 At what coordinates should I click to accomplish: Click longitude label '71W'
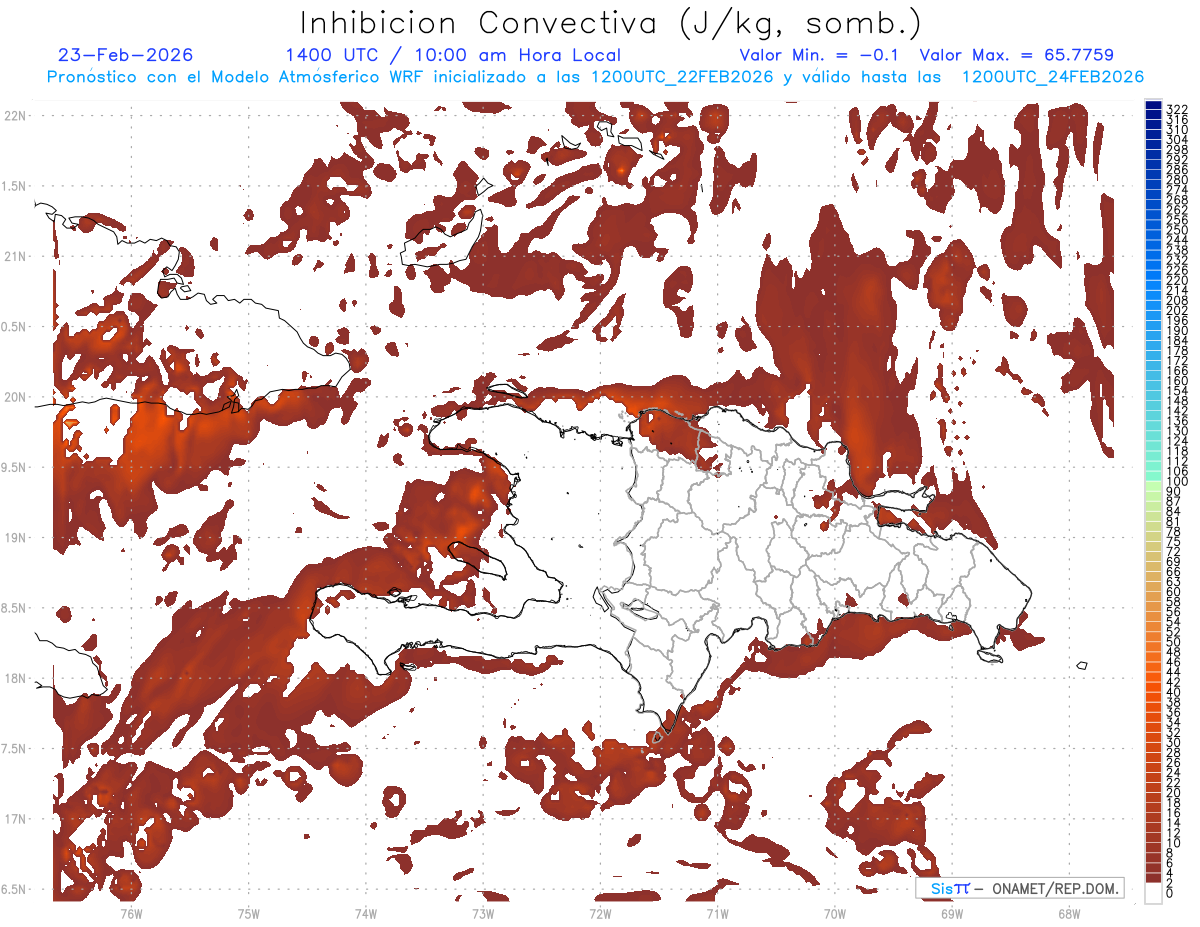click(x=717, y=913)
